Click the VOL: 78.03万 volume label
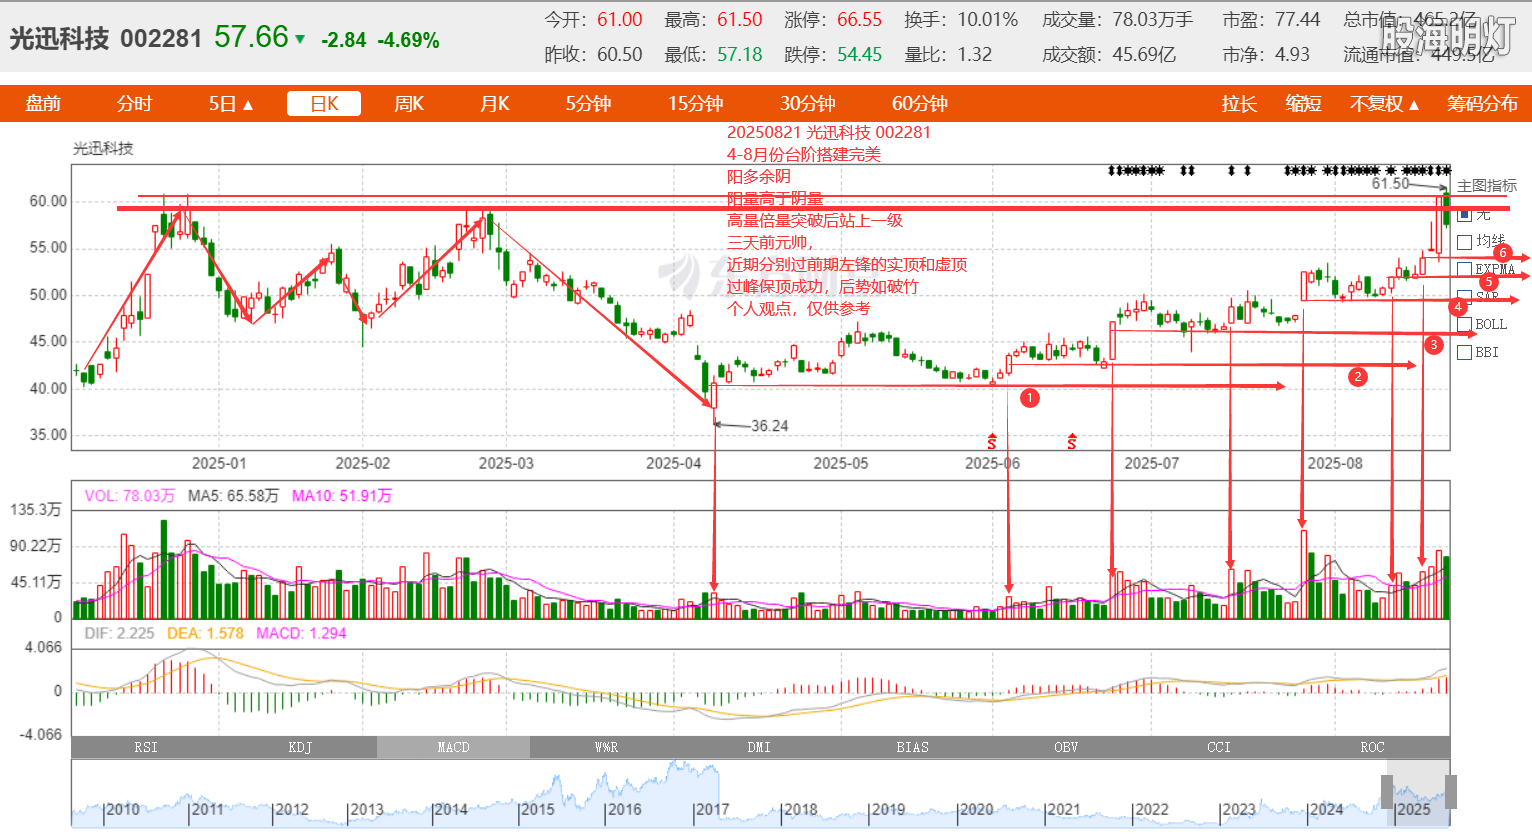1532x838 pixels. (130, 496)
